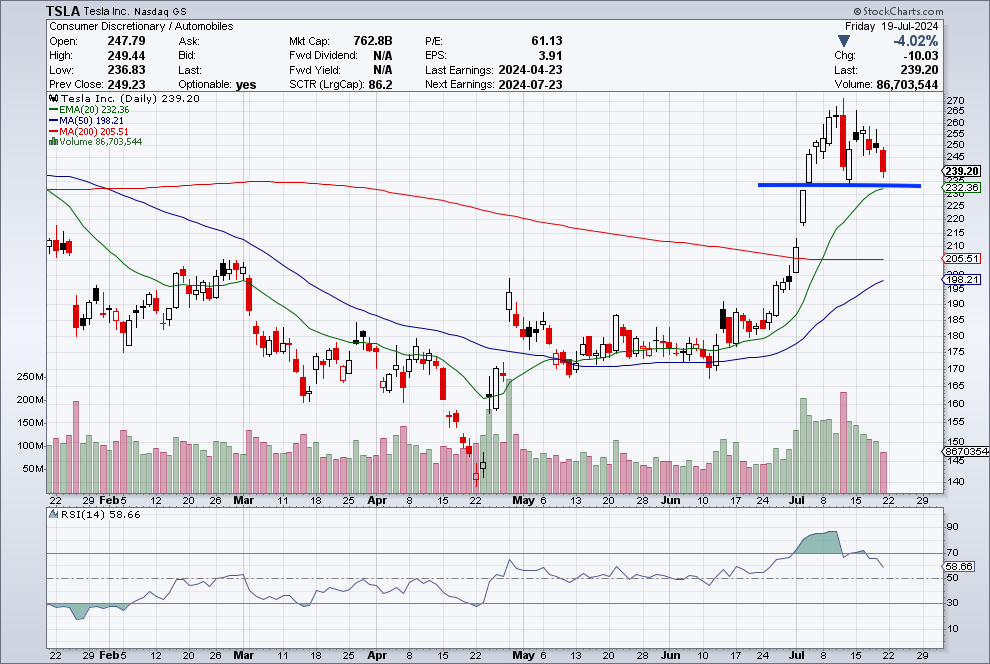Click the Fwd Yield N/A value

(x=383, y=69)
